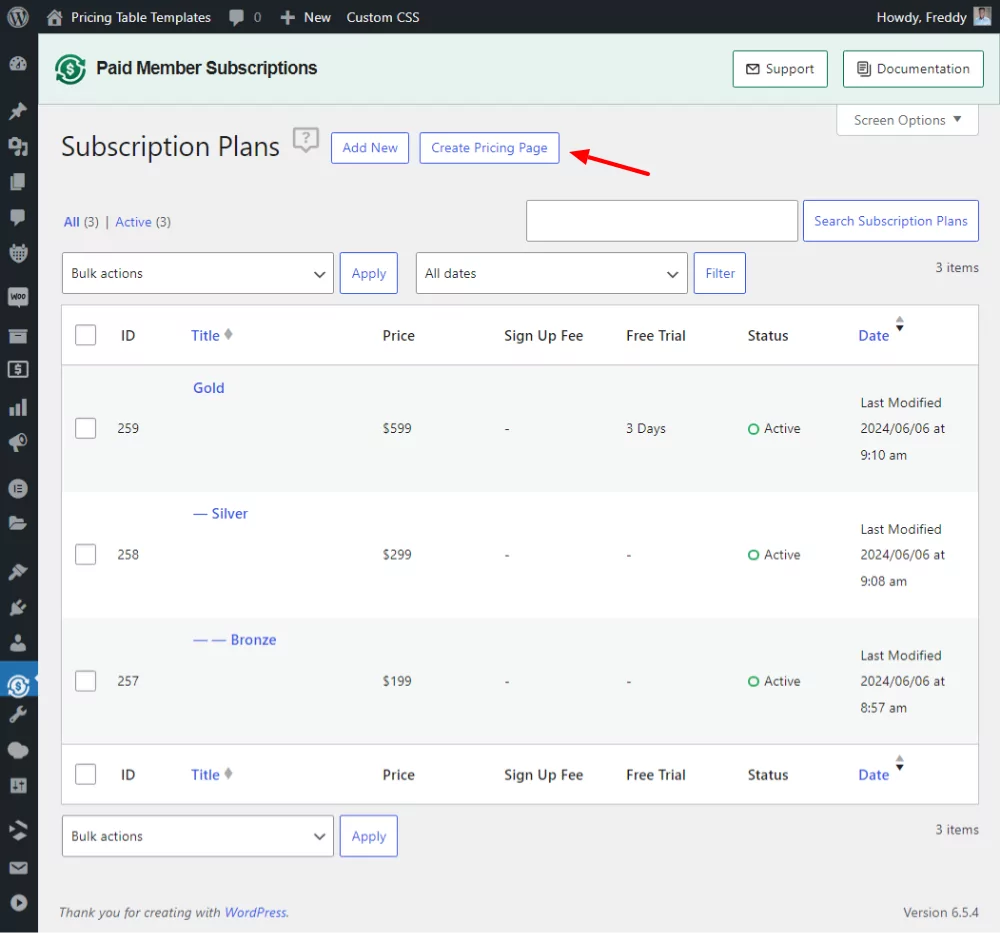Click the subscription plans search field
The height and width of the screenshot is (934, 1000).
[662, 221]
